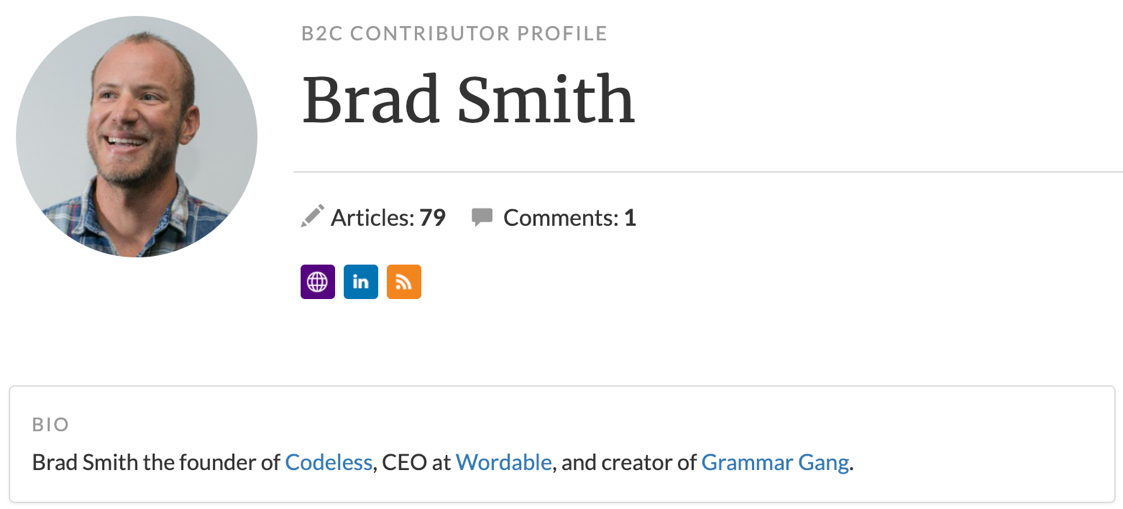1123x509 pixels.
Task: Follow the Wordable link in bio
Action: [503, 462]
